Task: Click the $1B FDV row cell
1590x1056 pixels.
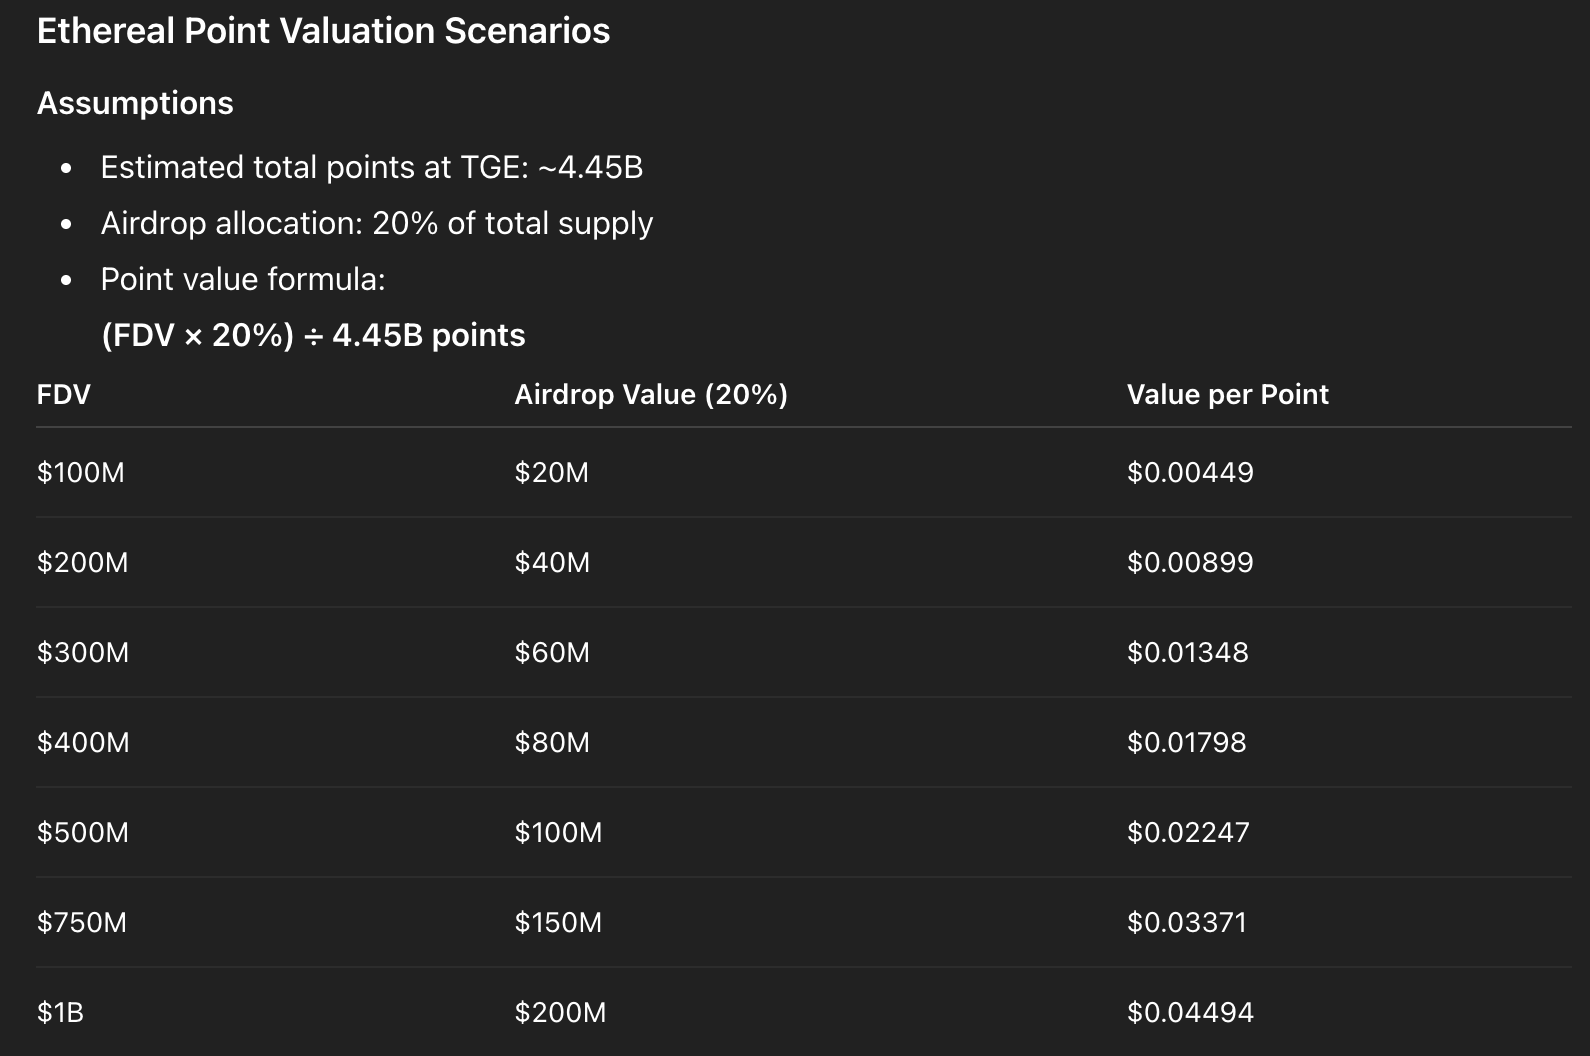Action: [x=60, y=1012]
